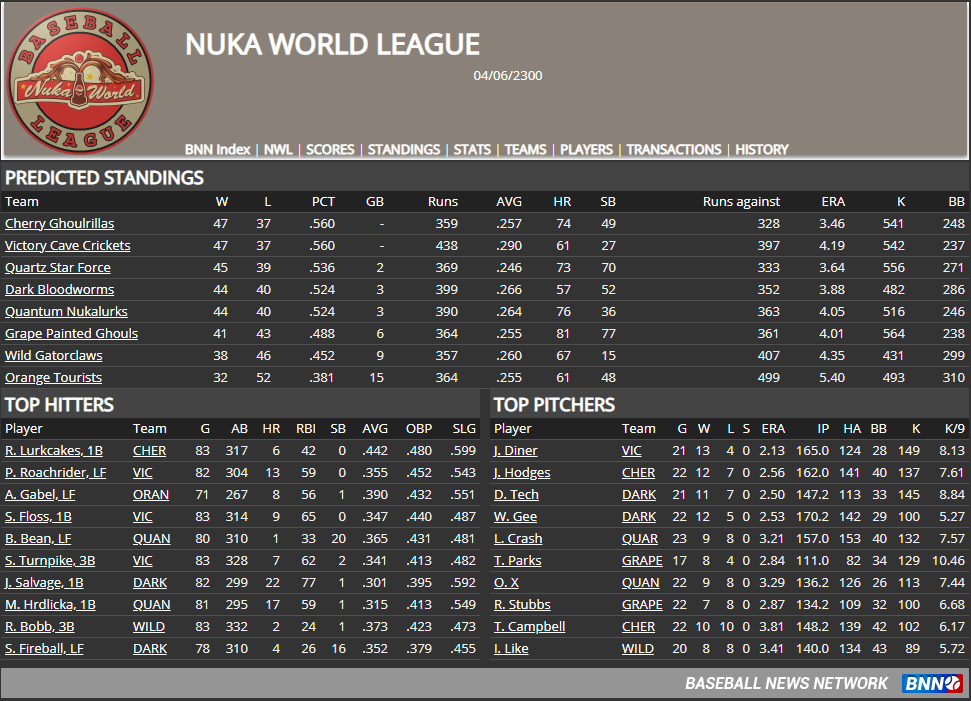Open the PLAYERS page
The width and height of the screenshot is (971, 701).
pos(586,149)
